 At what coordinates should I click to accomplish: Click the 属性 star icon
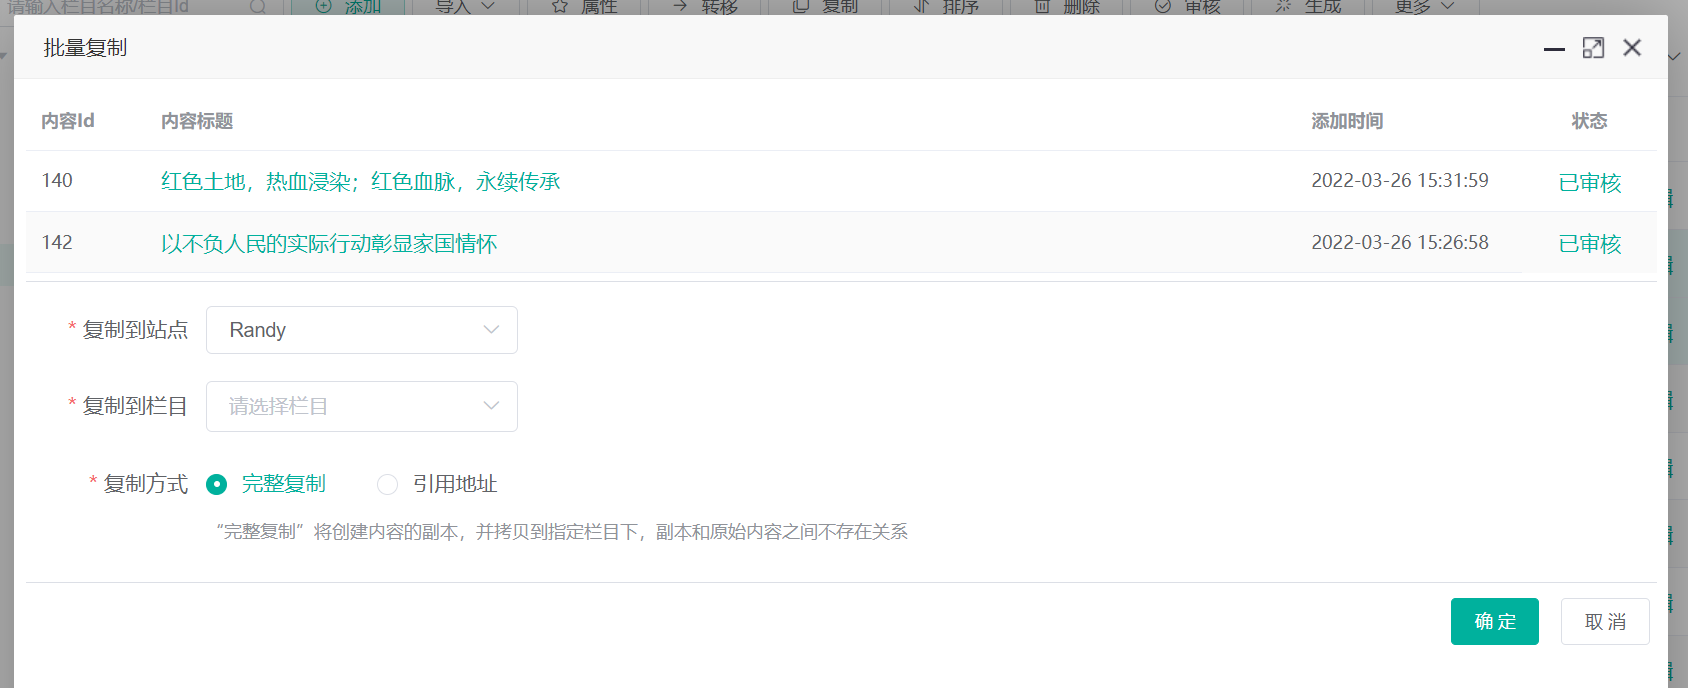click(560, 6)
